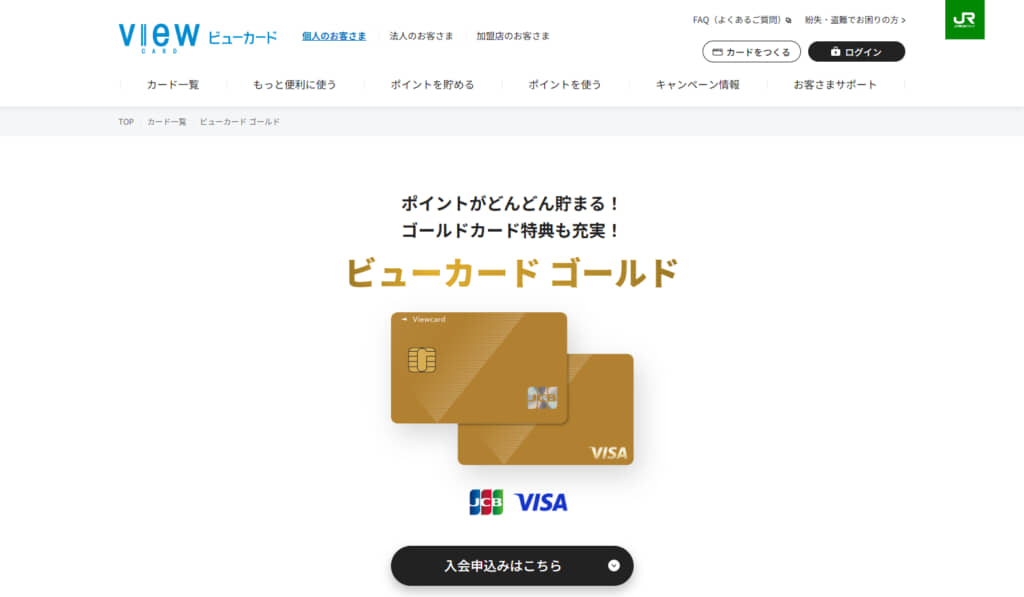The image size is (1024, 597).
Task: Switch to 法人のお客さま
Action: click(421, 36)
